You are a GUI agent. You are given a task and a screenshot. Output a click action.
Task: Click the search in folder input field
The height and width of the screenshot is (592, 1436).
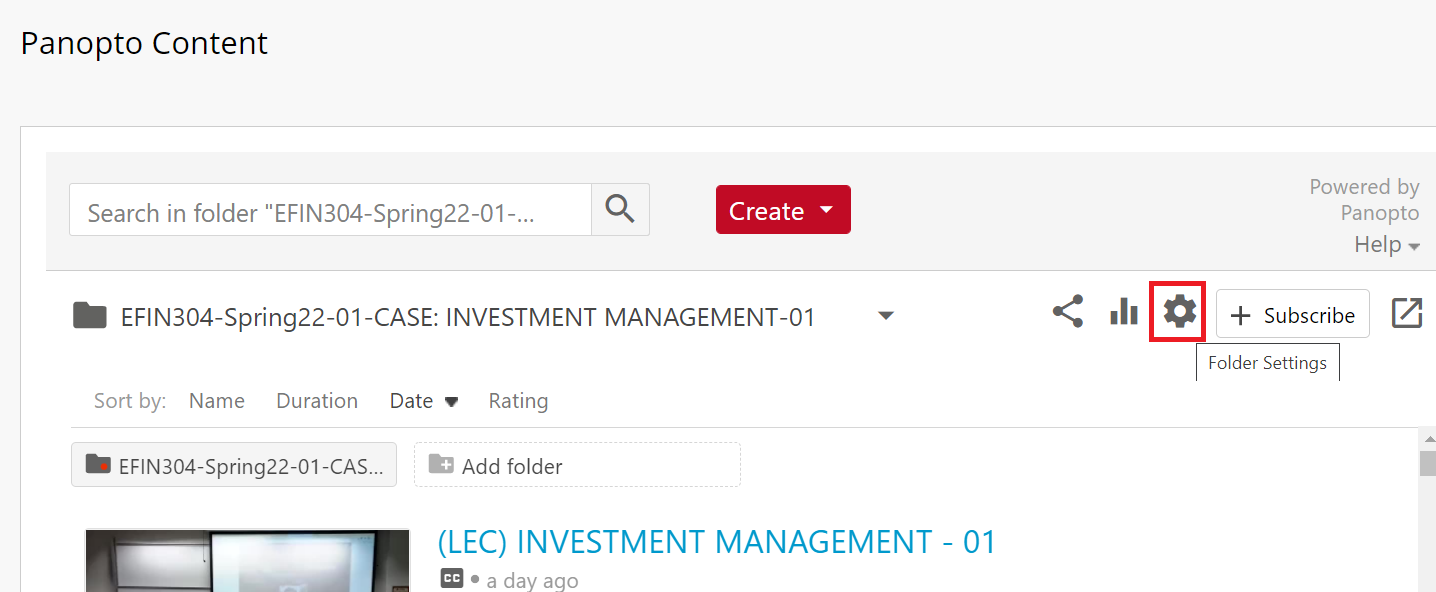(330, 210)
